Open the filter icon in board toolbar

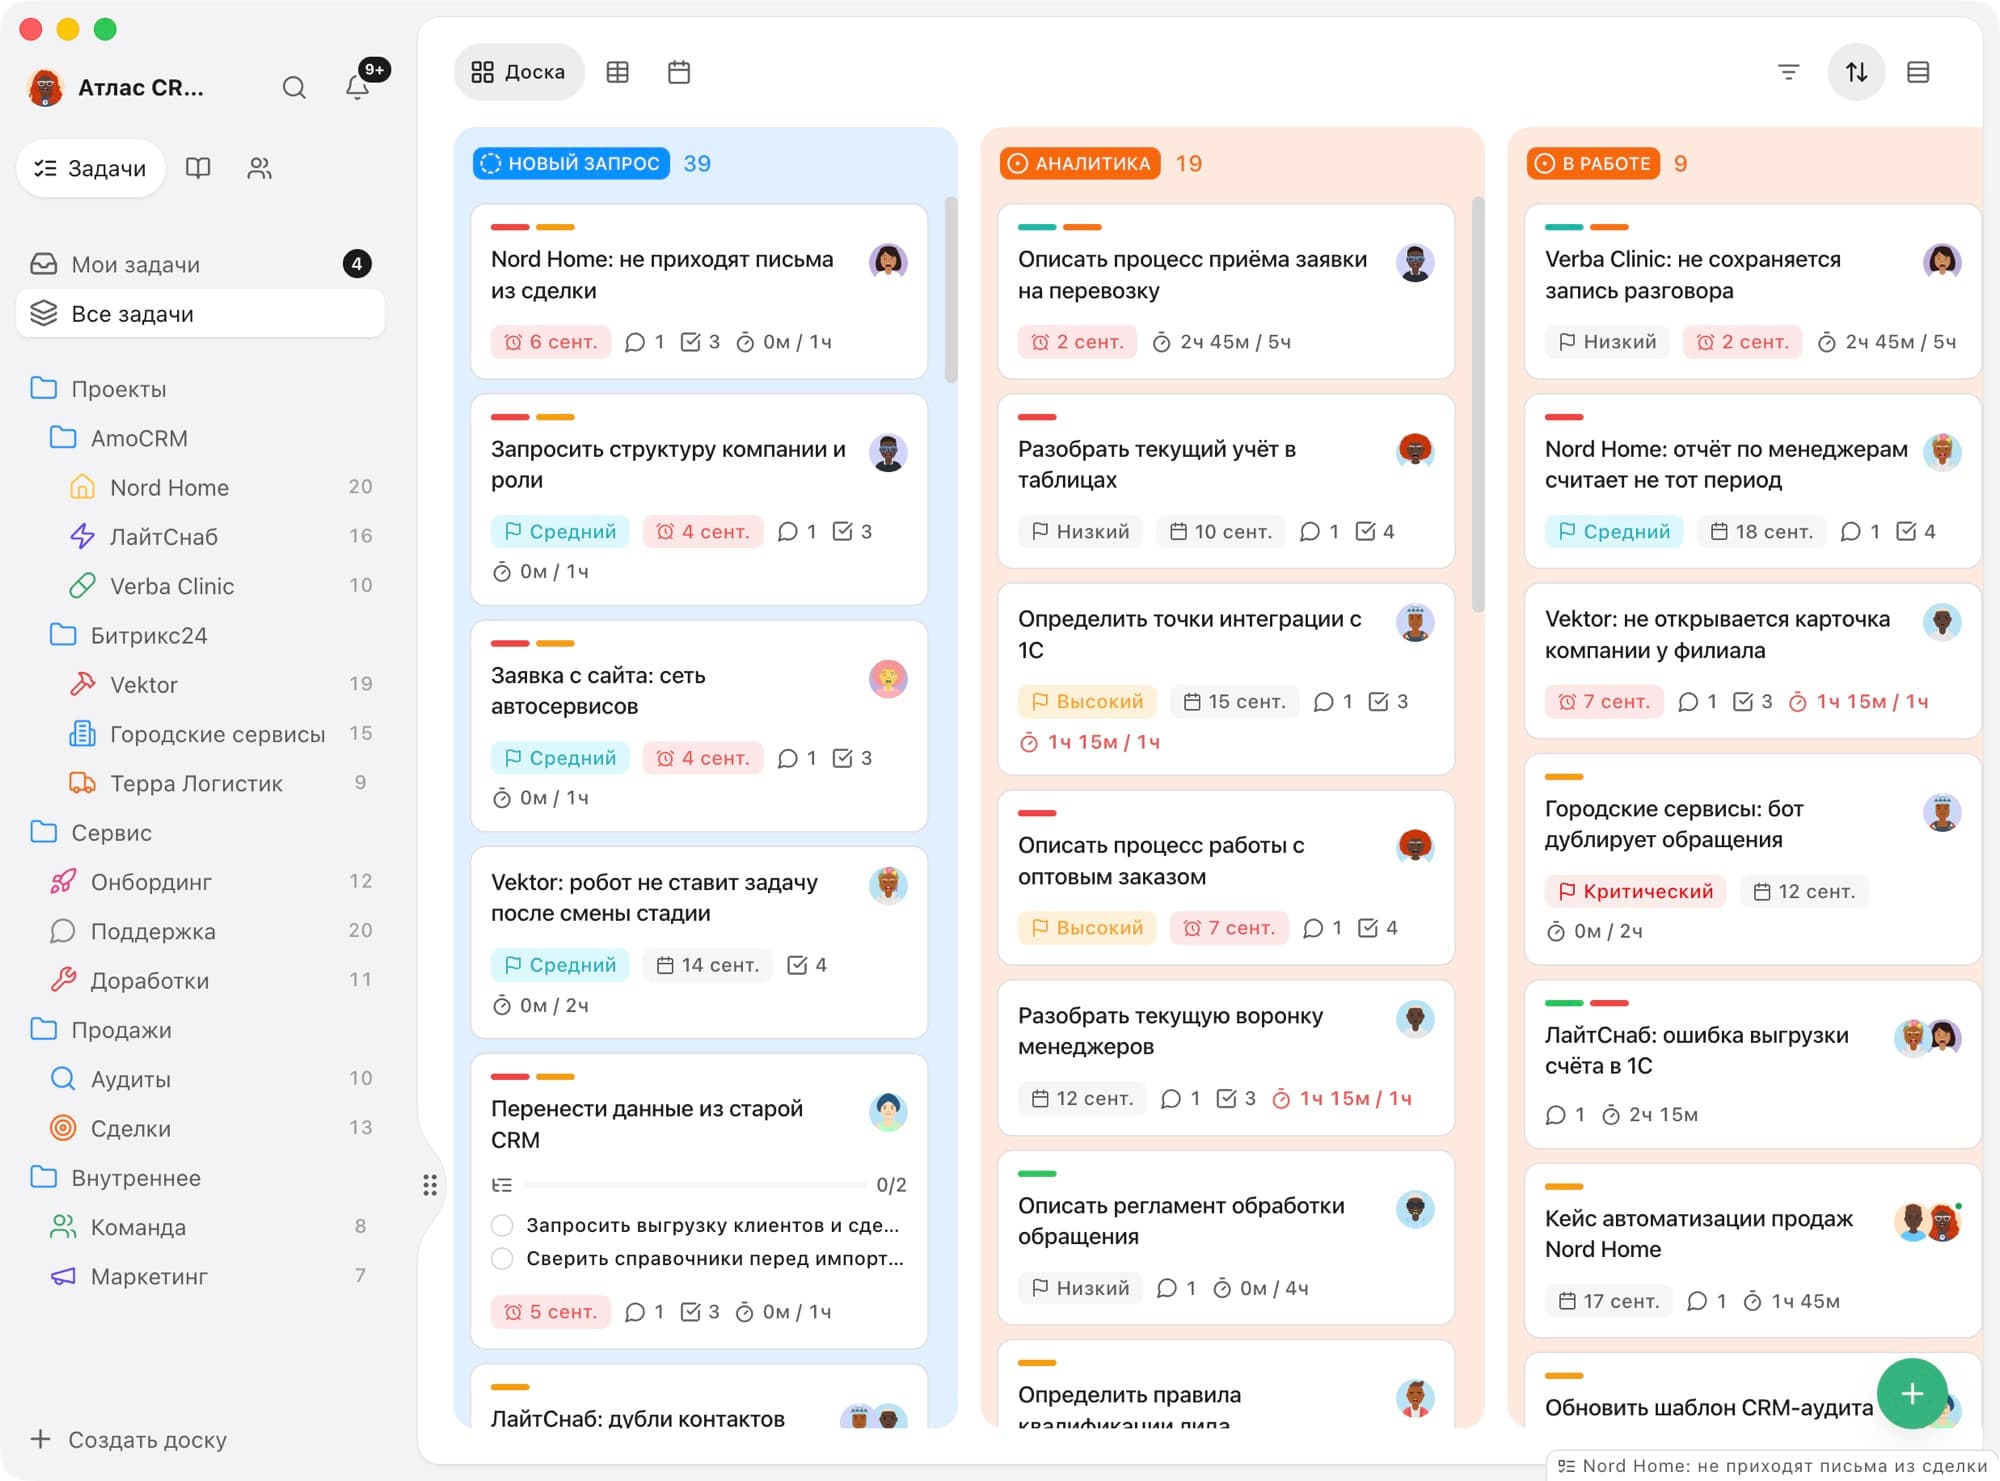coord(1789,72)
